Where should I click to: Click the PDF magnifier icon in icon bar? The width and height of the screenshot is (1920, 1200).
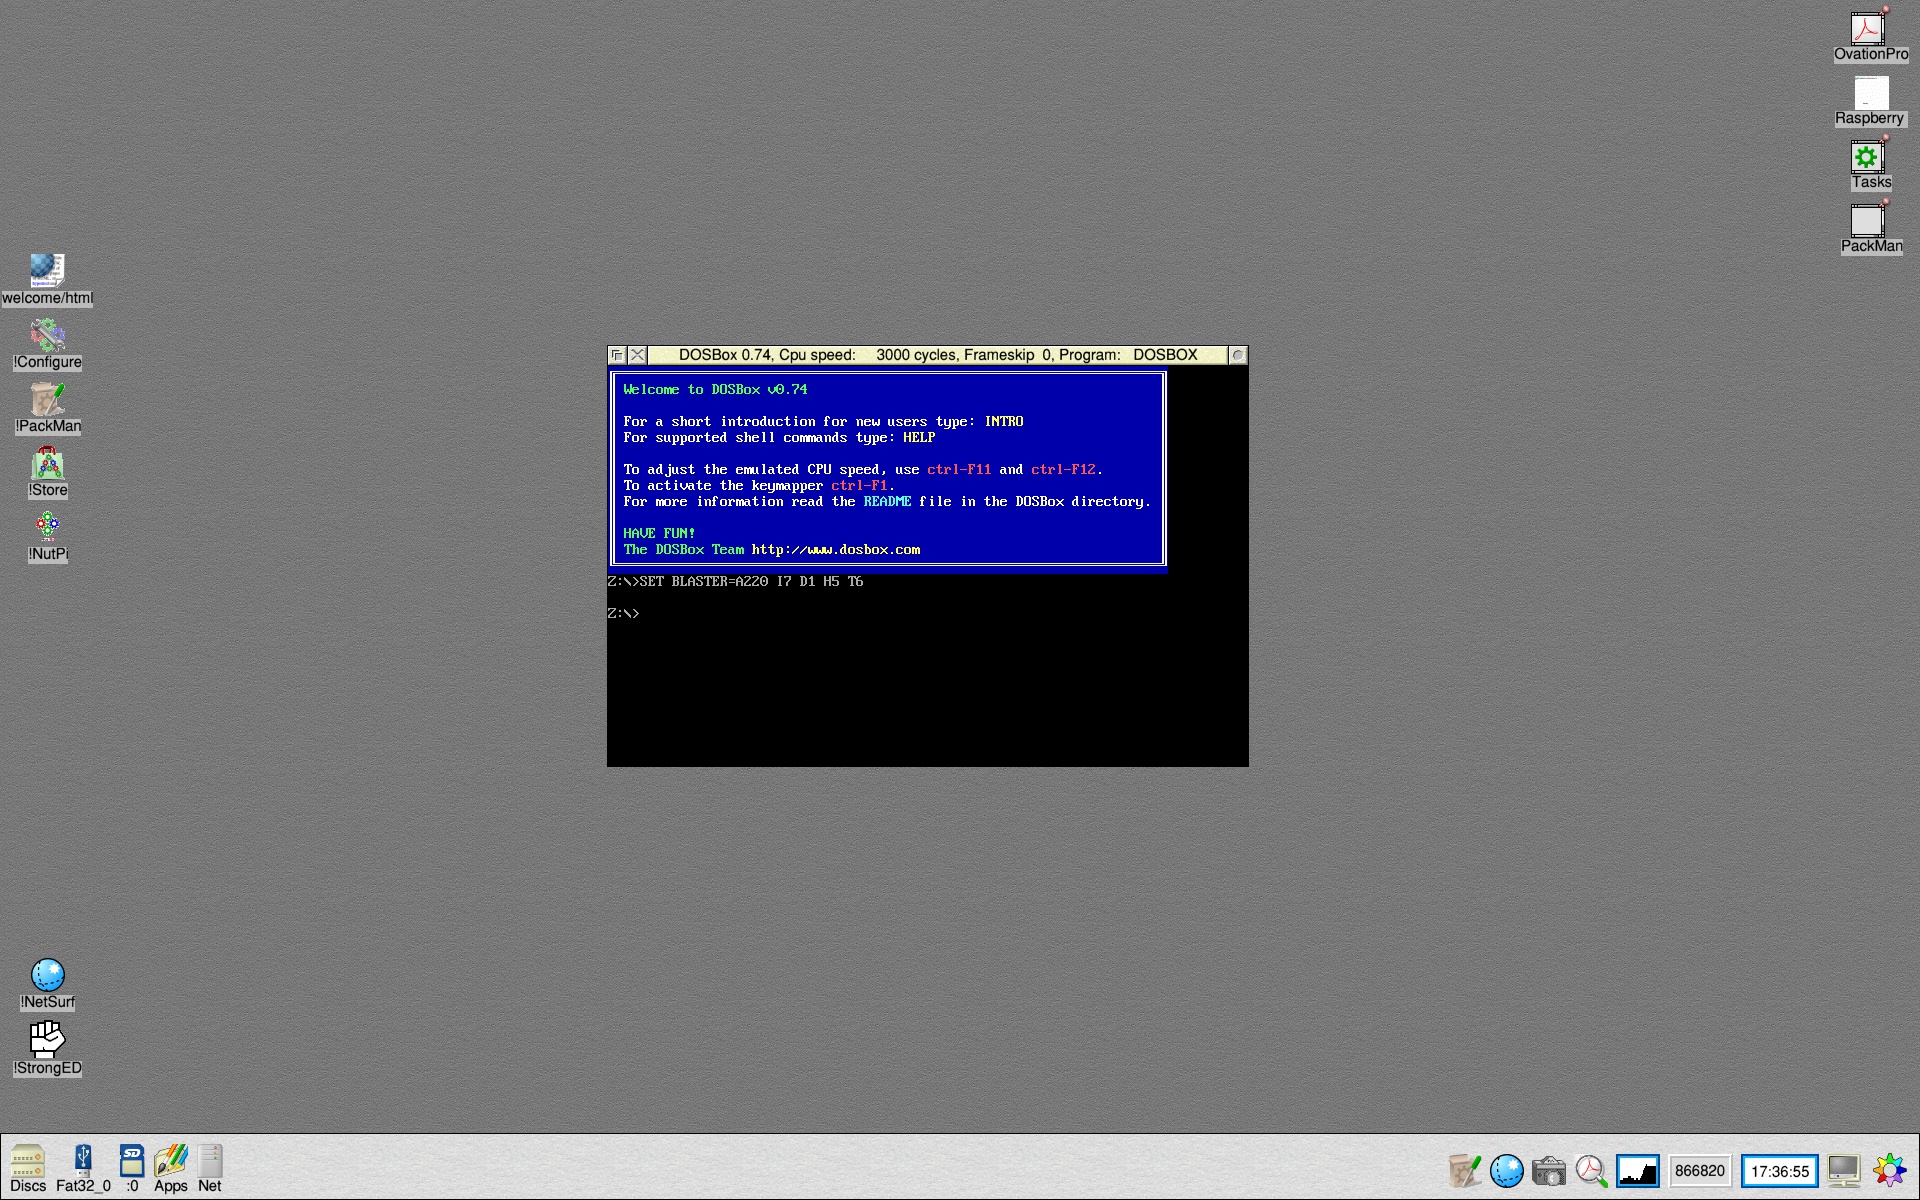point(1591,1170)
